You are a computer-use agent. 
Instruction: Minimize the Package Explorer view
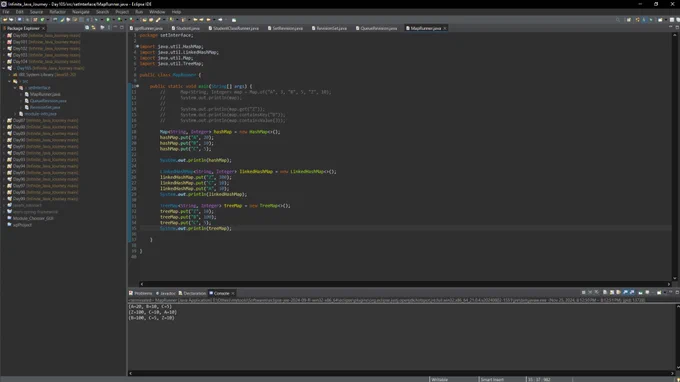[x=115, y=27]
